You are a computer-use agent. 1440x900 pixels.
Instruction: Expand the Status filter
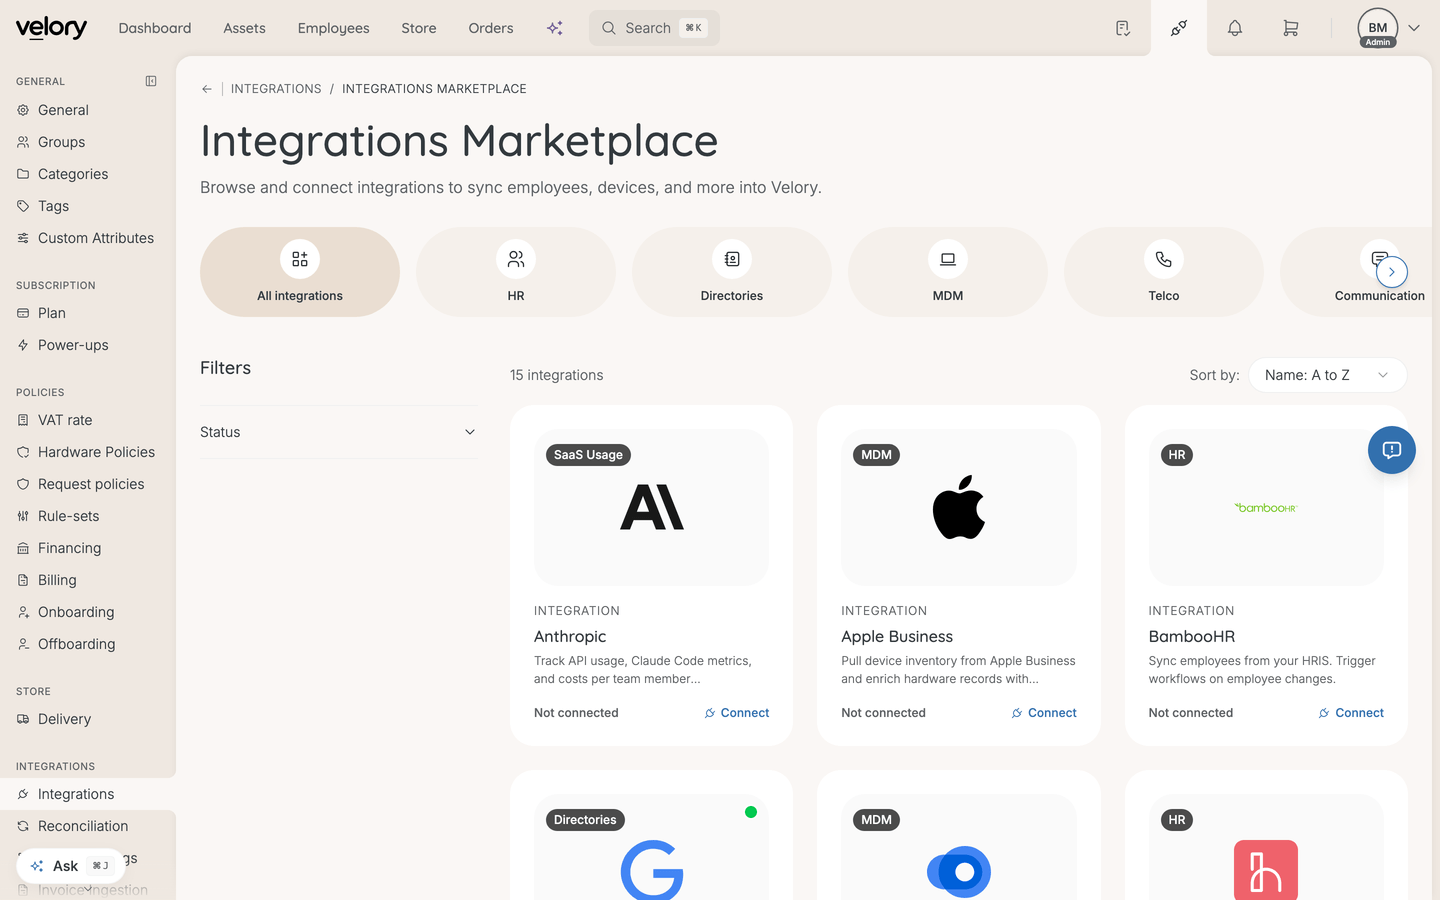coord(339,432)
